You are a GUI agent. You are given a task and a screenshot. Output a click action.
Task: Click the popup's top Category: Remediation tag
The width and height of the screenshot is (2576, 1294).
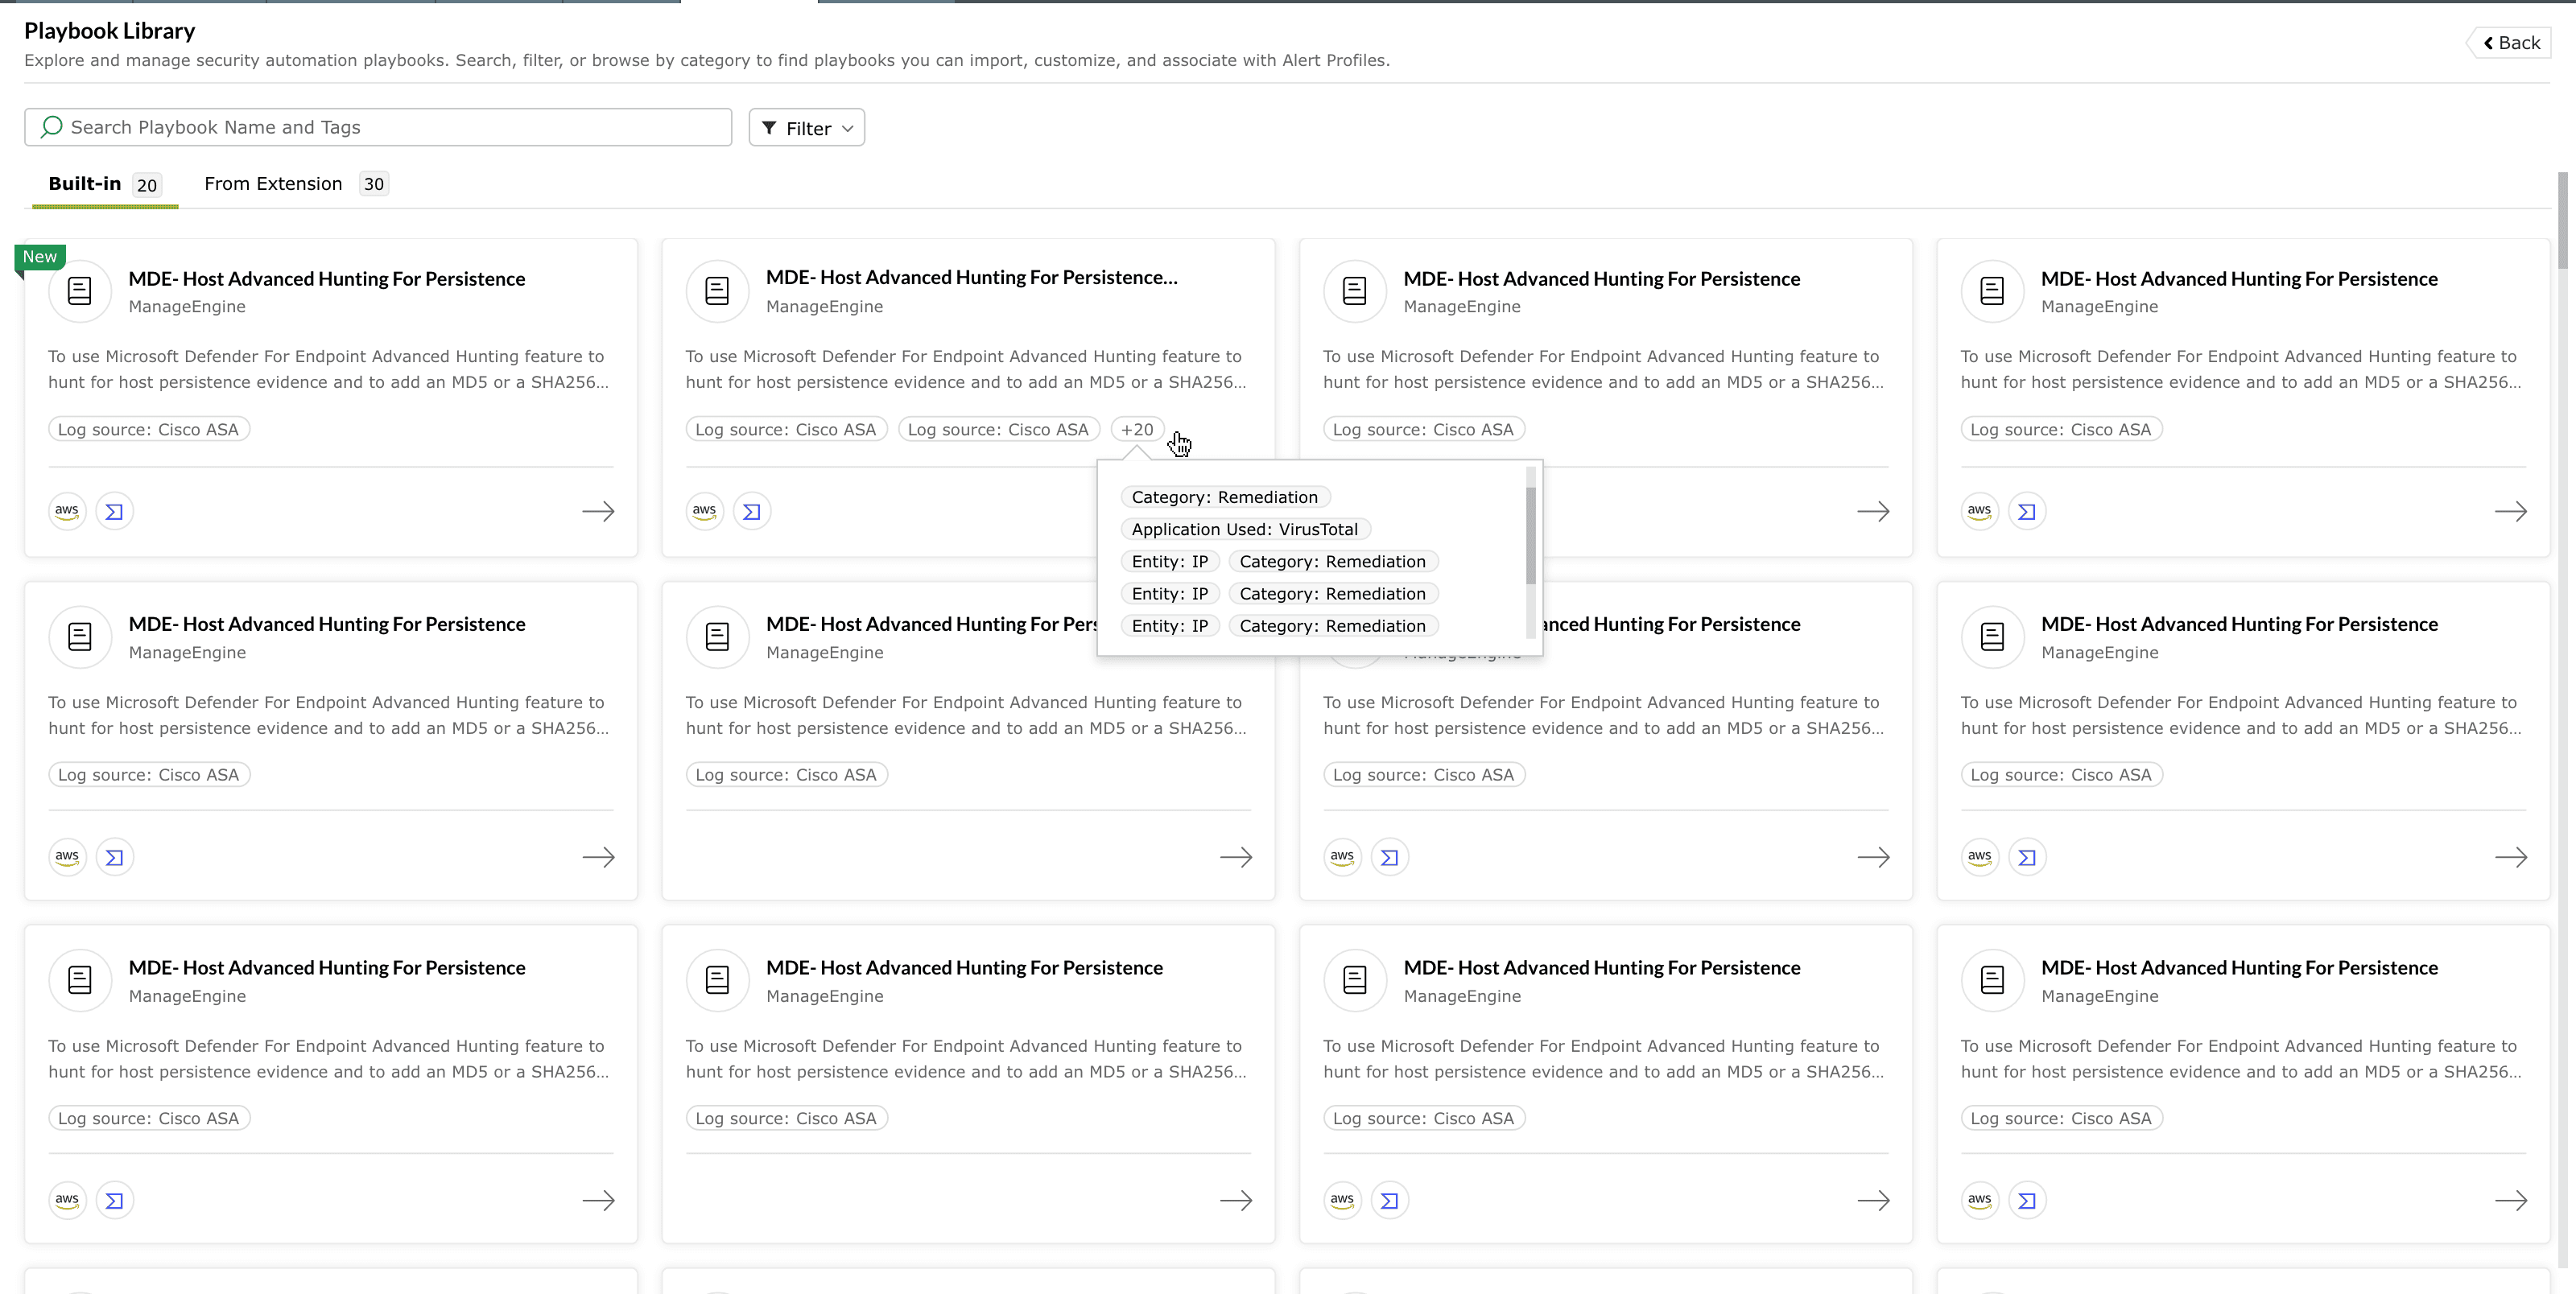pyautogui.click(x=1225, y=497)
